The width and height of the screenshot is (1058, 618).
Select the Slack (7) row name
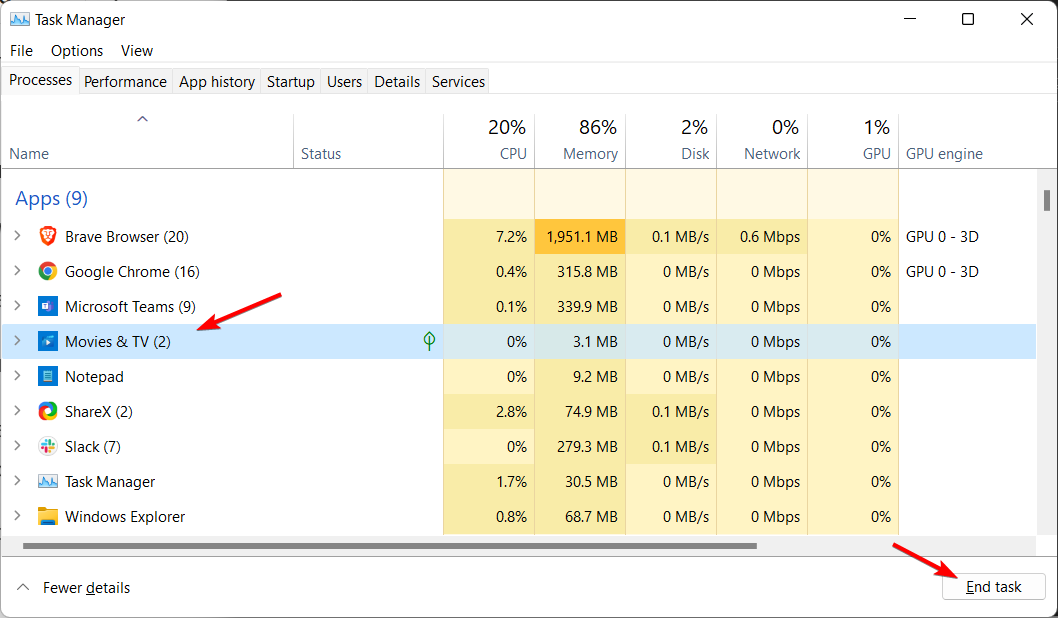tap(93, 447)
